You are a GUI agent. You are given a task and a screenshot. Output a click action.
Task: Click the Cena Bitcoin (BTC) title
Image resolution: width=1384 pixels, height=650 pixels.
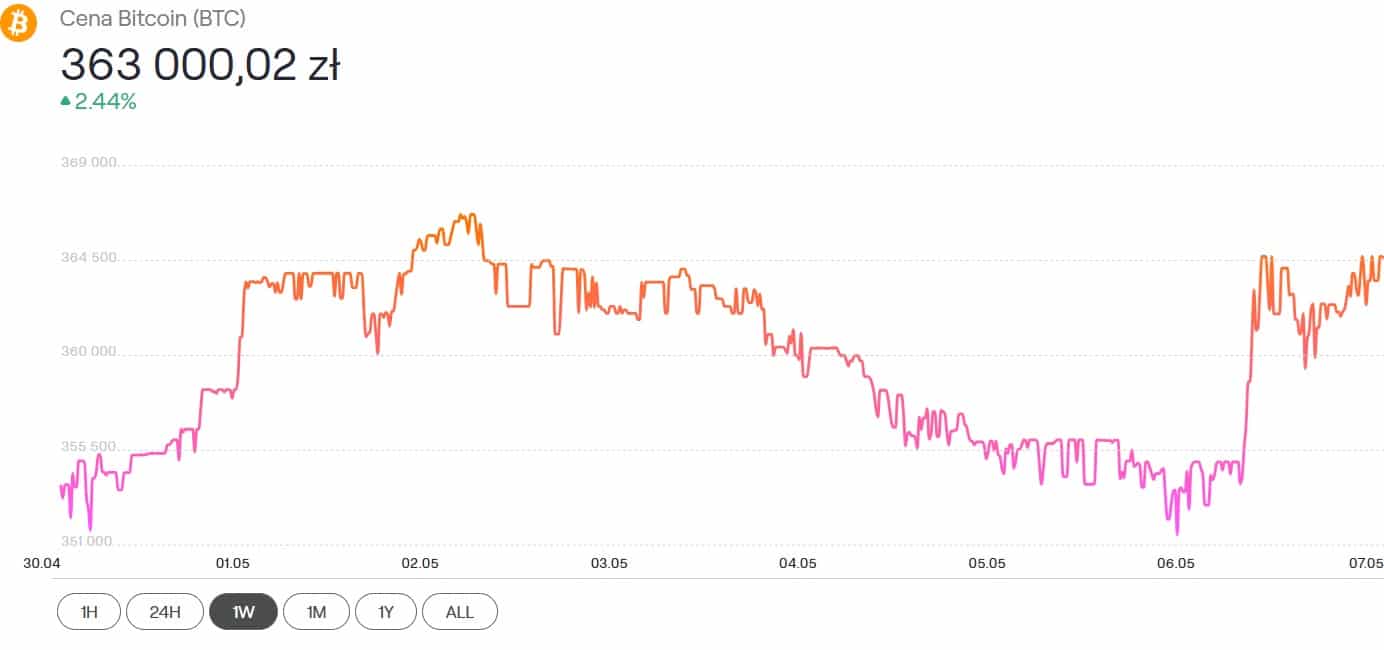click(x=153, y=18)
